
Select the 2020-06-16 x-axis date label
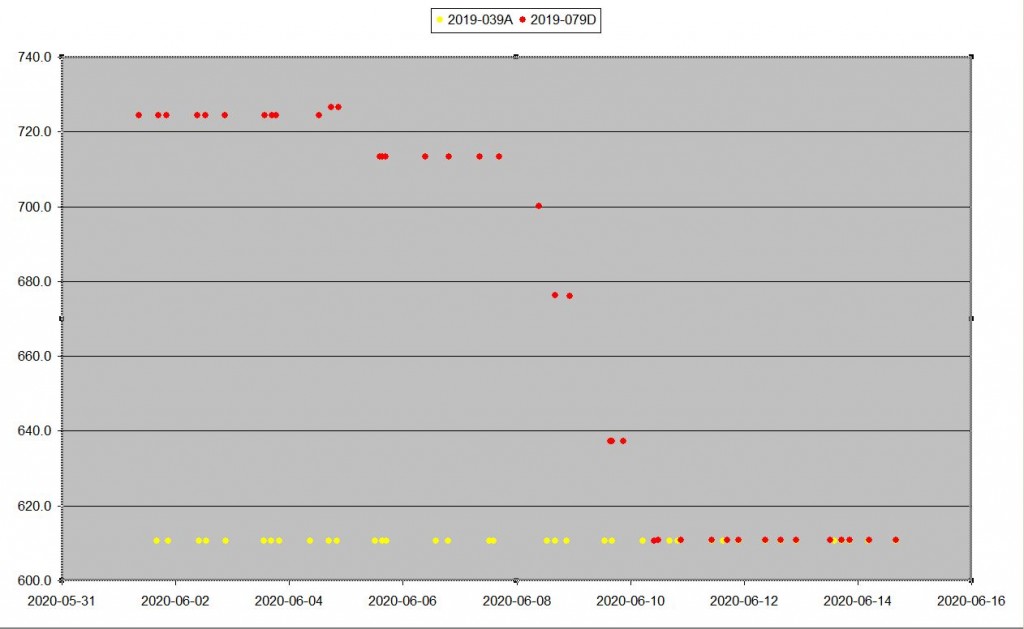pyautogui.click(x=970, y=600)
